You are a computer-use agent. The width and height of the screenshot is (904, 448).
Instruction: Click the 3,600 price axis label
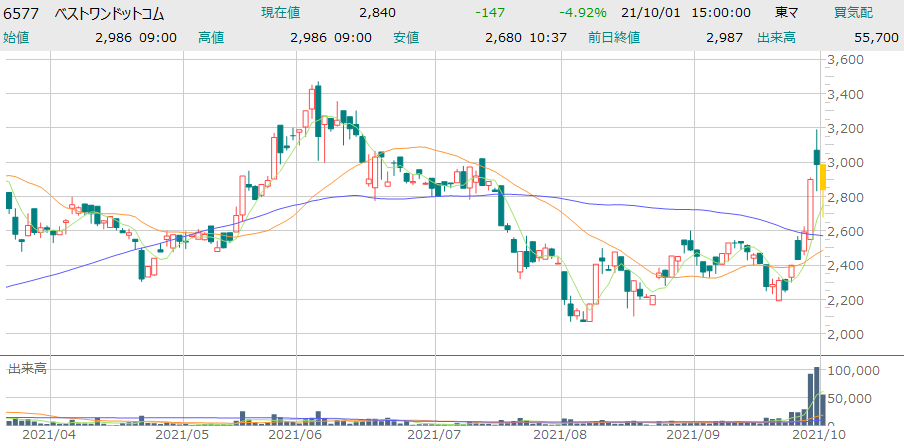coord(846,60)
